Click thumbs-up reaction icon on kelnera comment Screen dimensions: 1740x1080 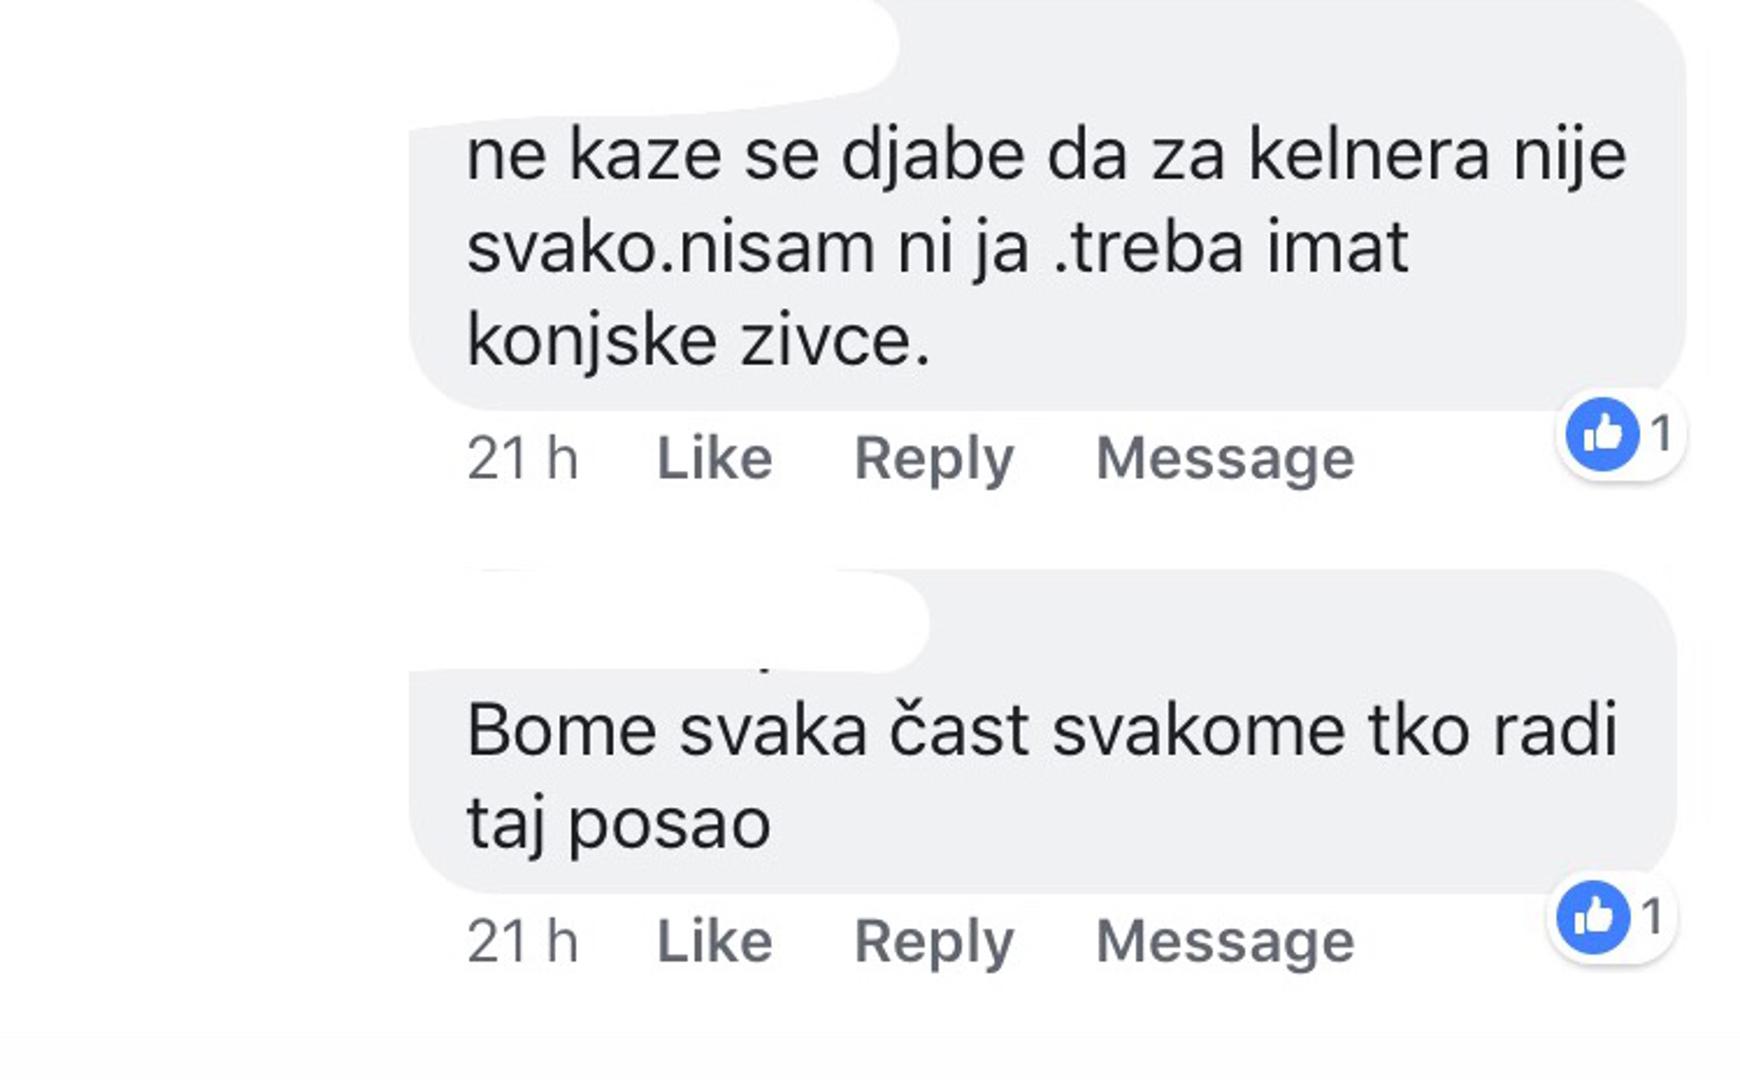point(1602,434)
